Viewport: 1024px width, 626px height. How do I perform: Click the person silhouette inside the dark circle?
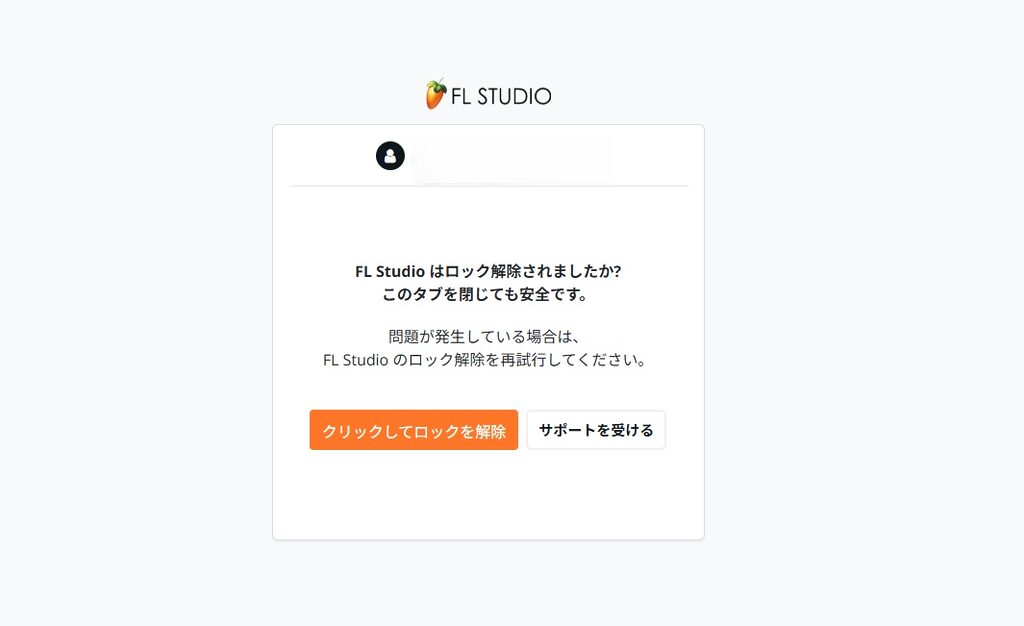391,156
